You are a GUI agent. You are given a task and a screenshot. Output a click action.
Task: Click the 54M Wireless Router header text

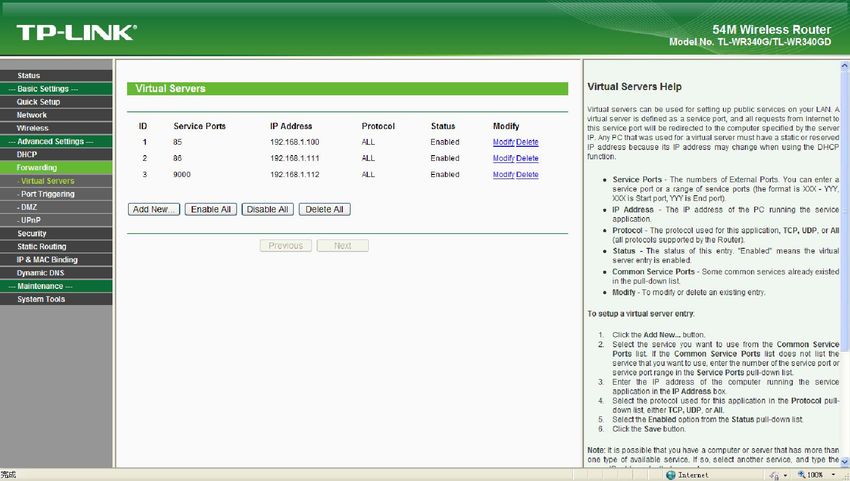pyautogui.click(x=771, y=30)
